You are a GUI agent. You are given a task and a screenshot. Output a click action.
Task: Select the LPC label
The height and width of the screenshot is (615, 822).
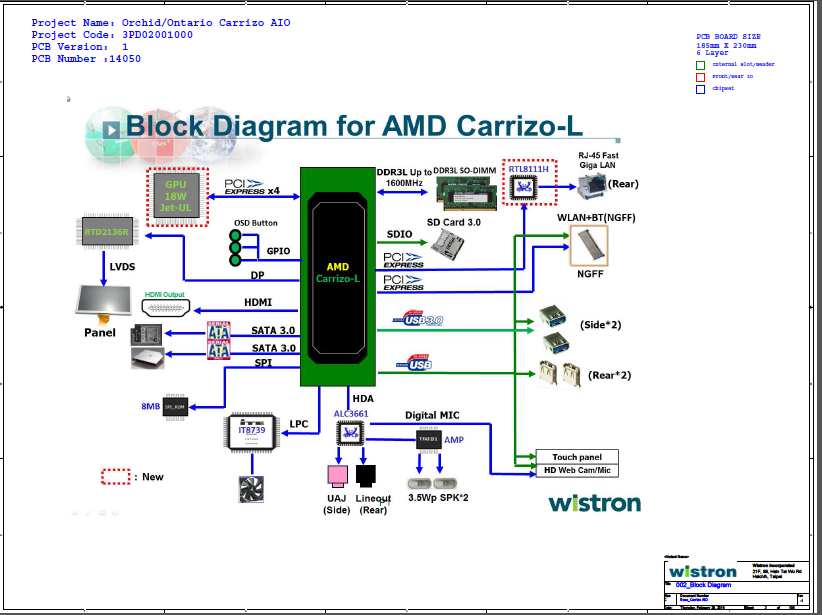299,424
